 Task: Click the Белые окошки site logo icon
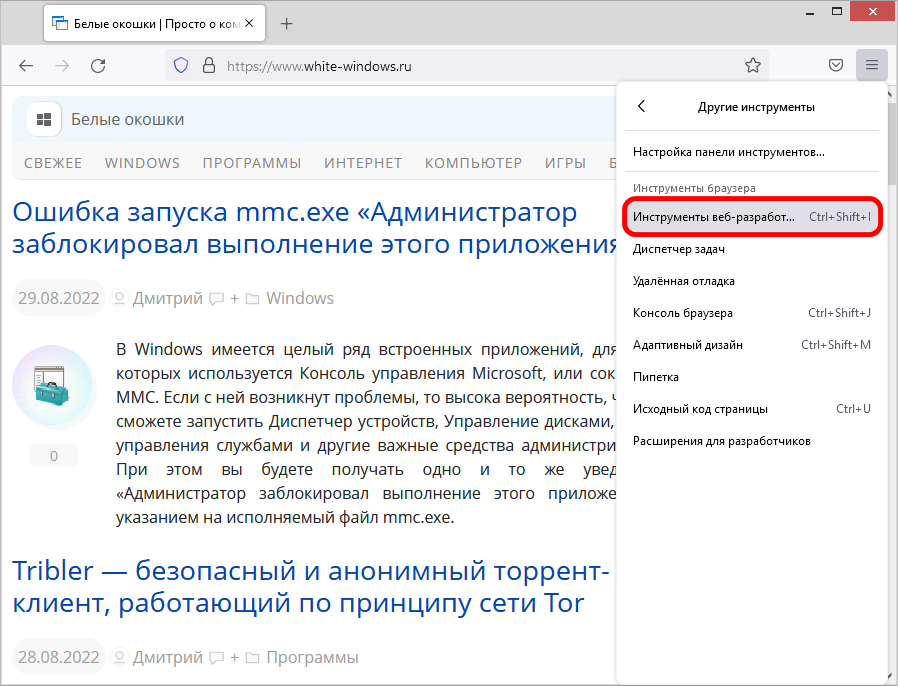[44, 119]
